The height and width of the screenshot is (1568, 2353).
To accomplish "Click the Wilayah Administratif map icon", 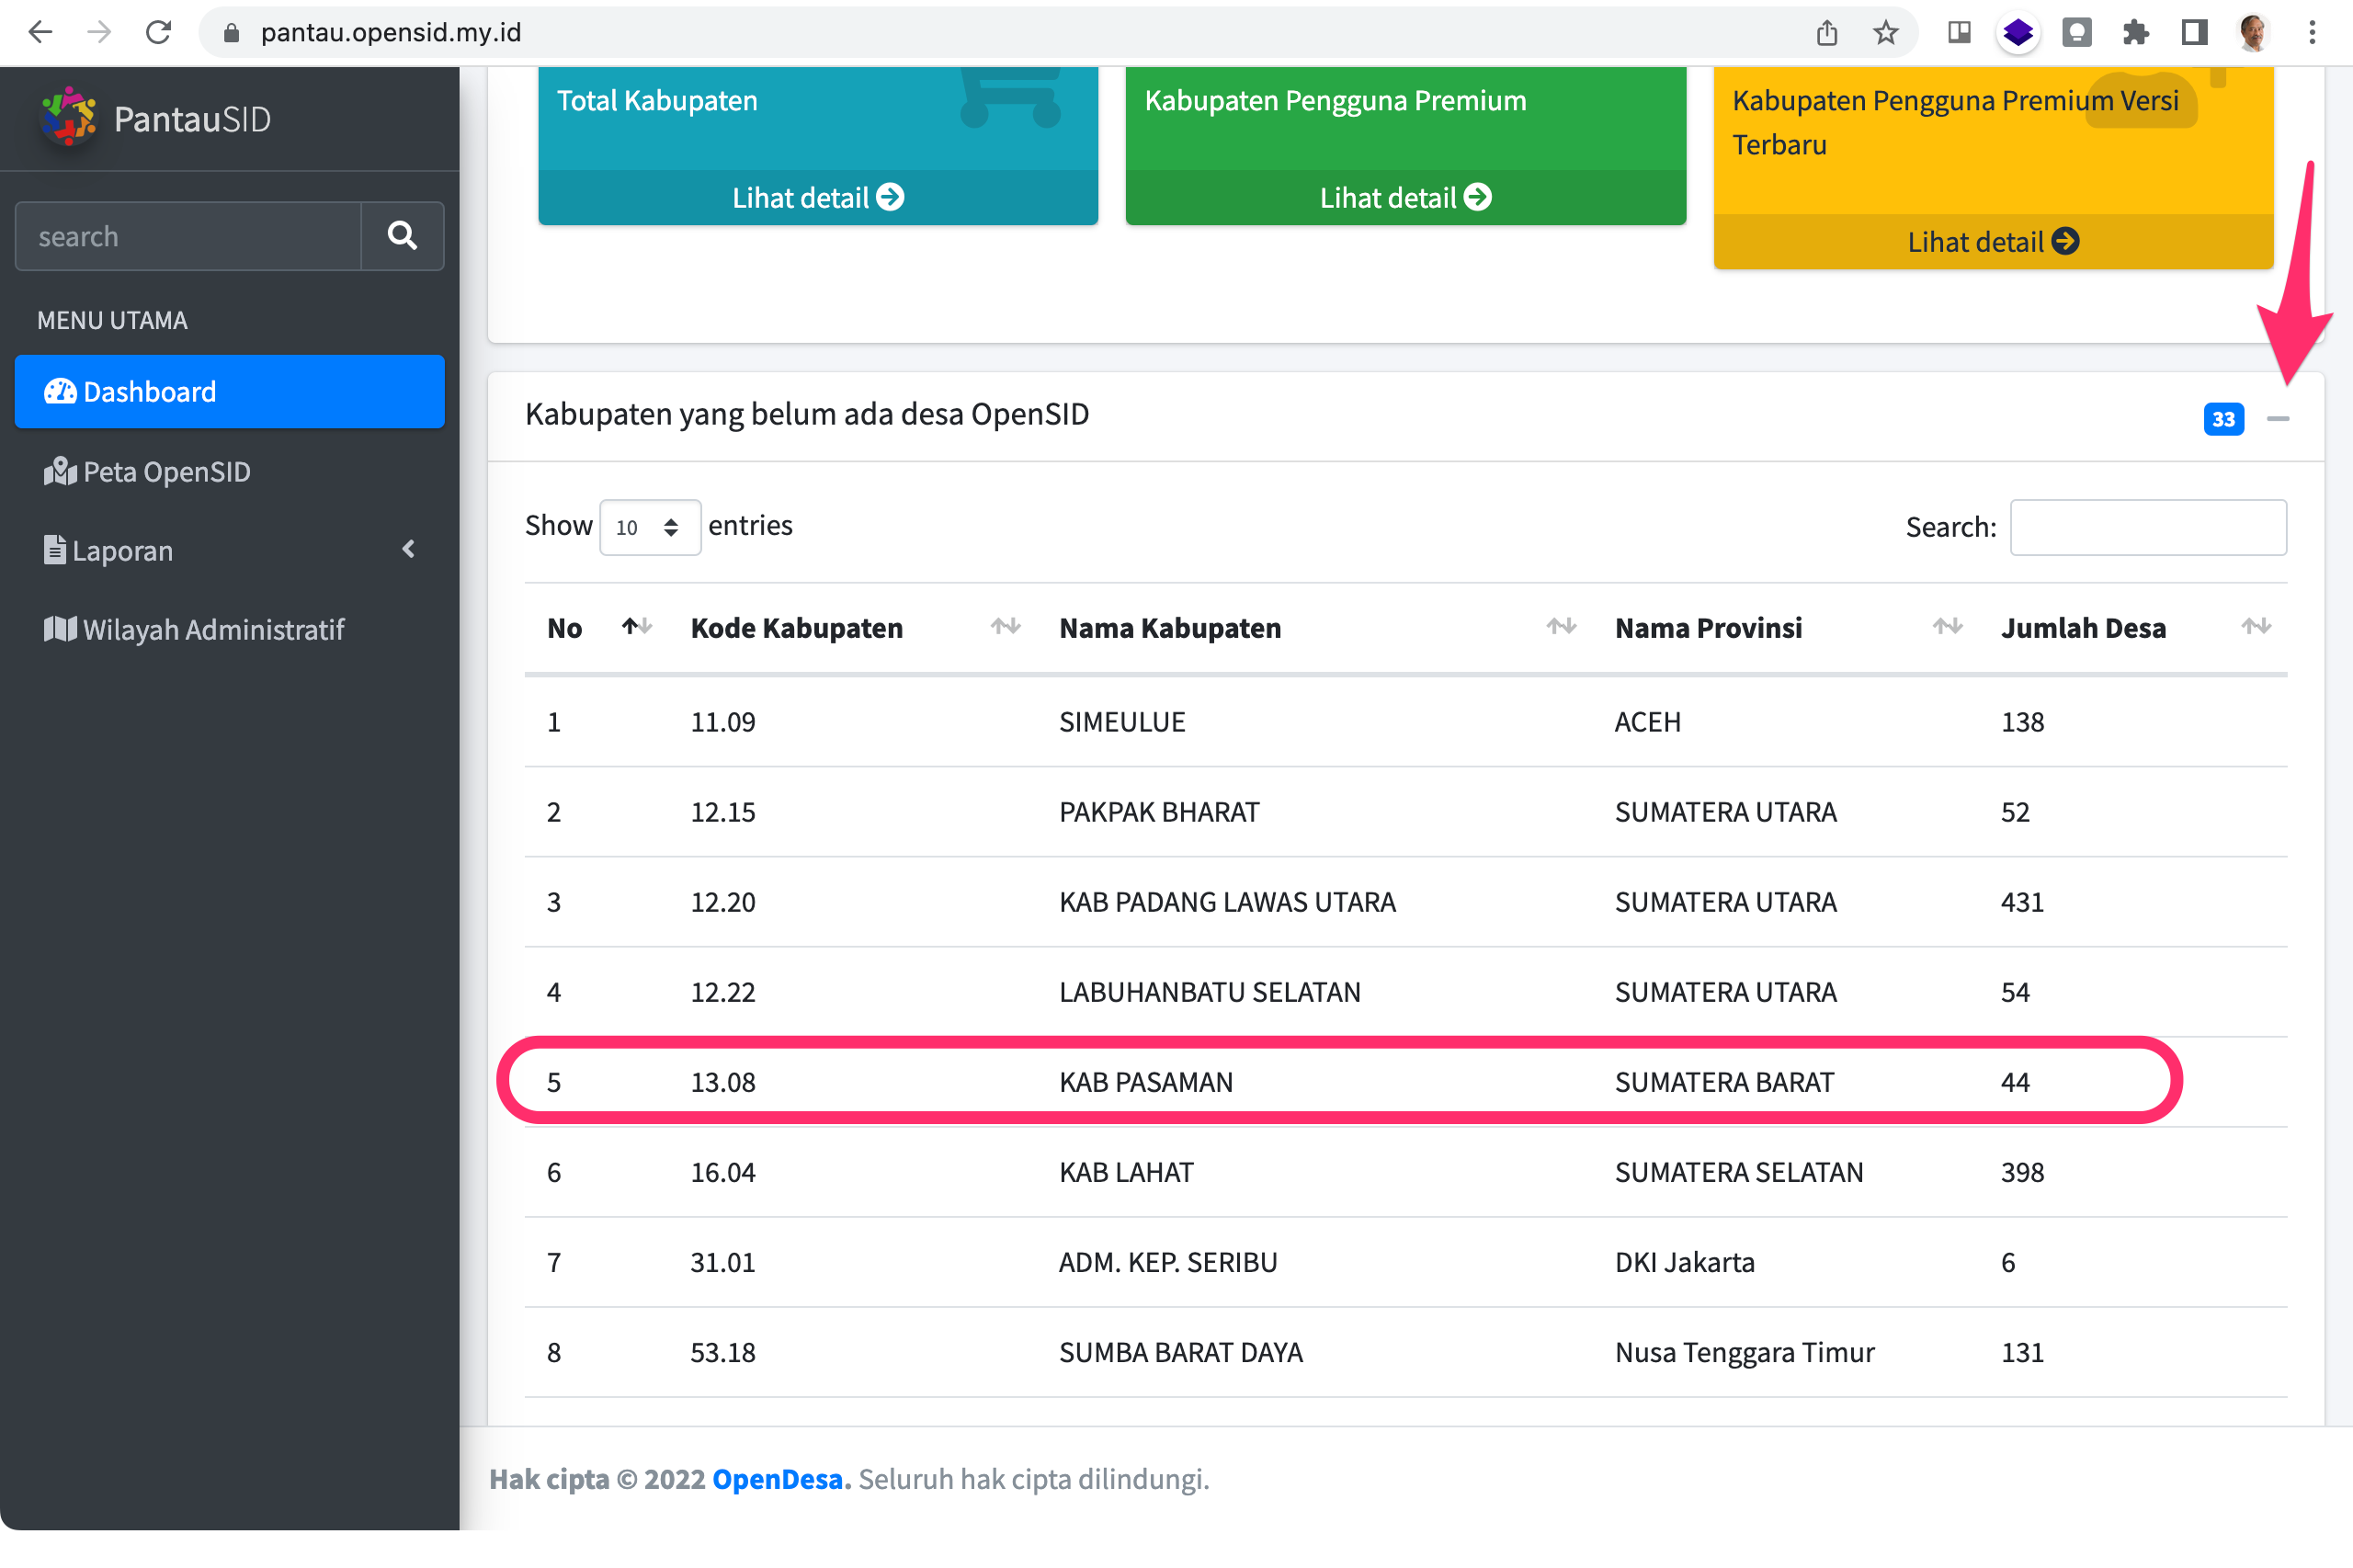I will 59,629.
